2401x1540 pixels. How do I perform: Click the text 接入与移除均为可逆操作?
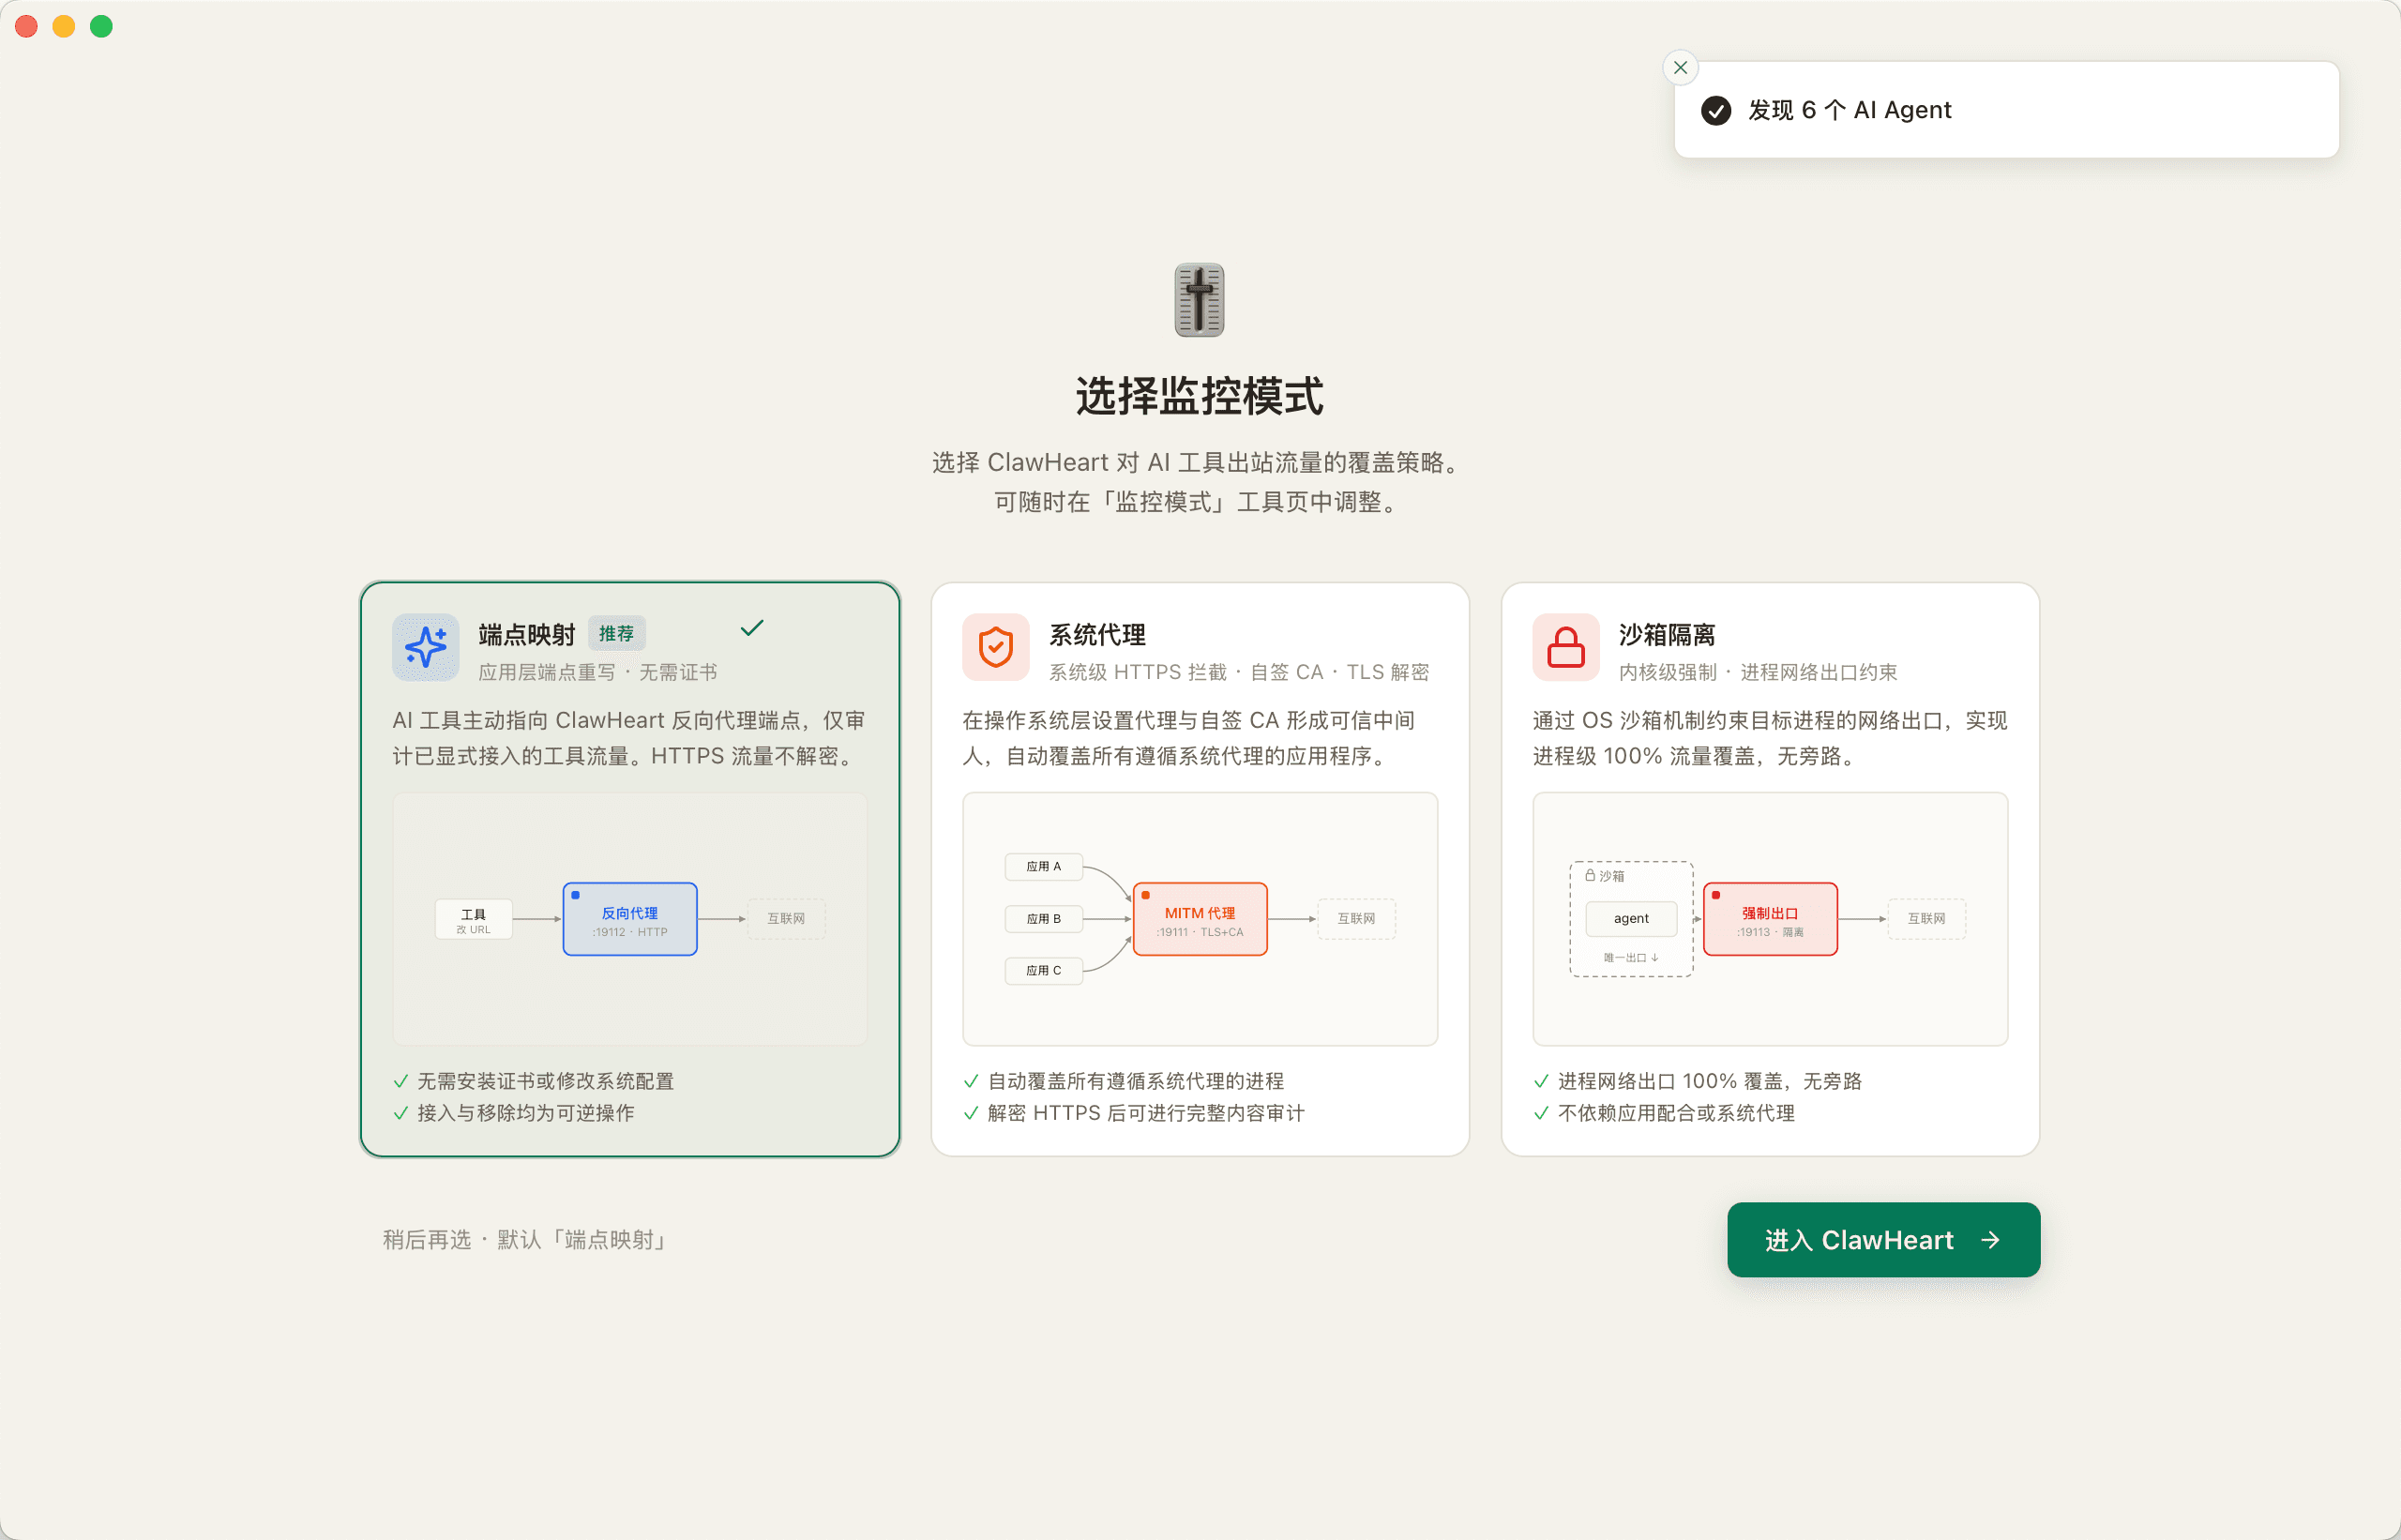525,1112
